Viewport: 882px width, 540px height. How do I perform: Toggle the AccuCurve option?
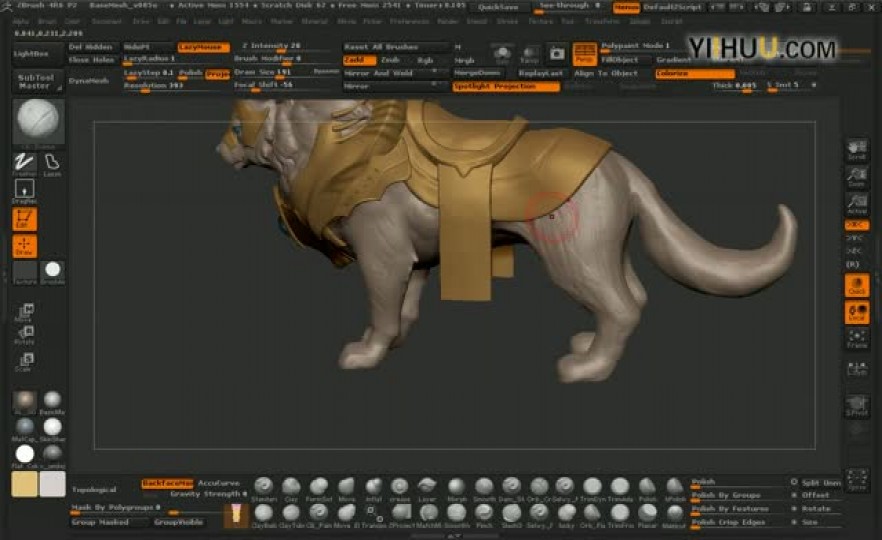(x=219, y=484)
